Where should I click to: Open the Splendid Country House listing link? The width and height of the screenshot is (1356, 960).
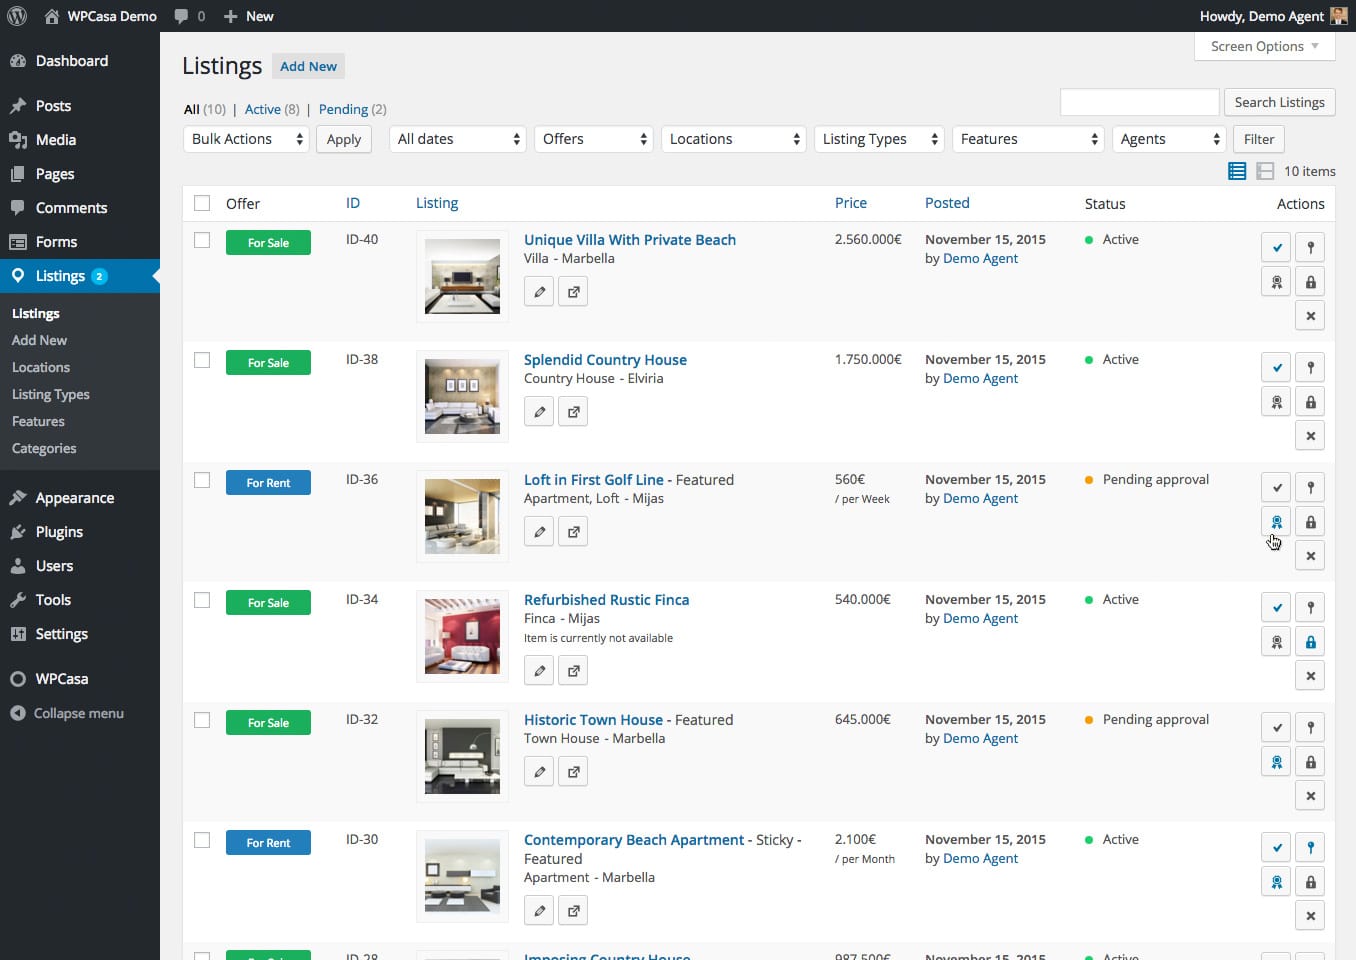click(605, 360)
